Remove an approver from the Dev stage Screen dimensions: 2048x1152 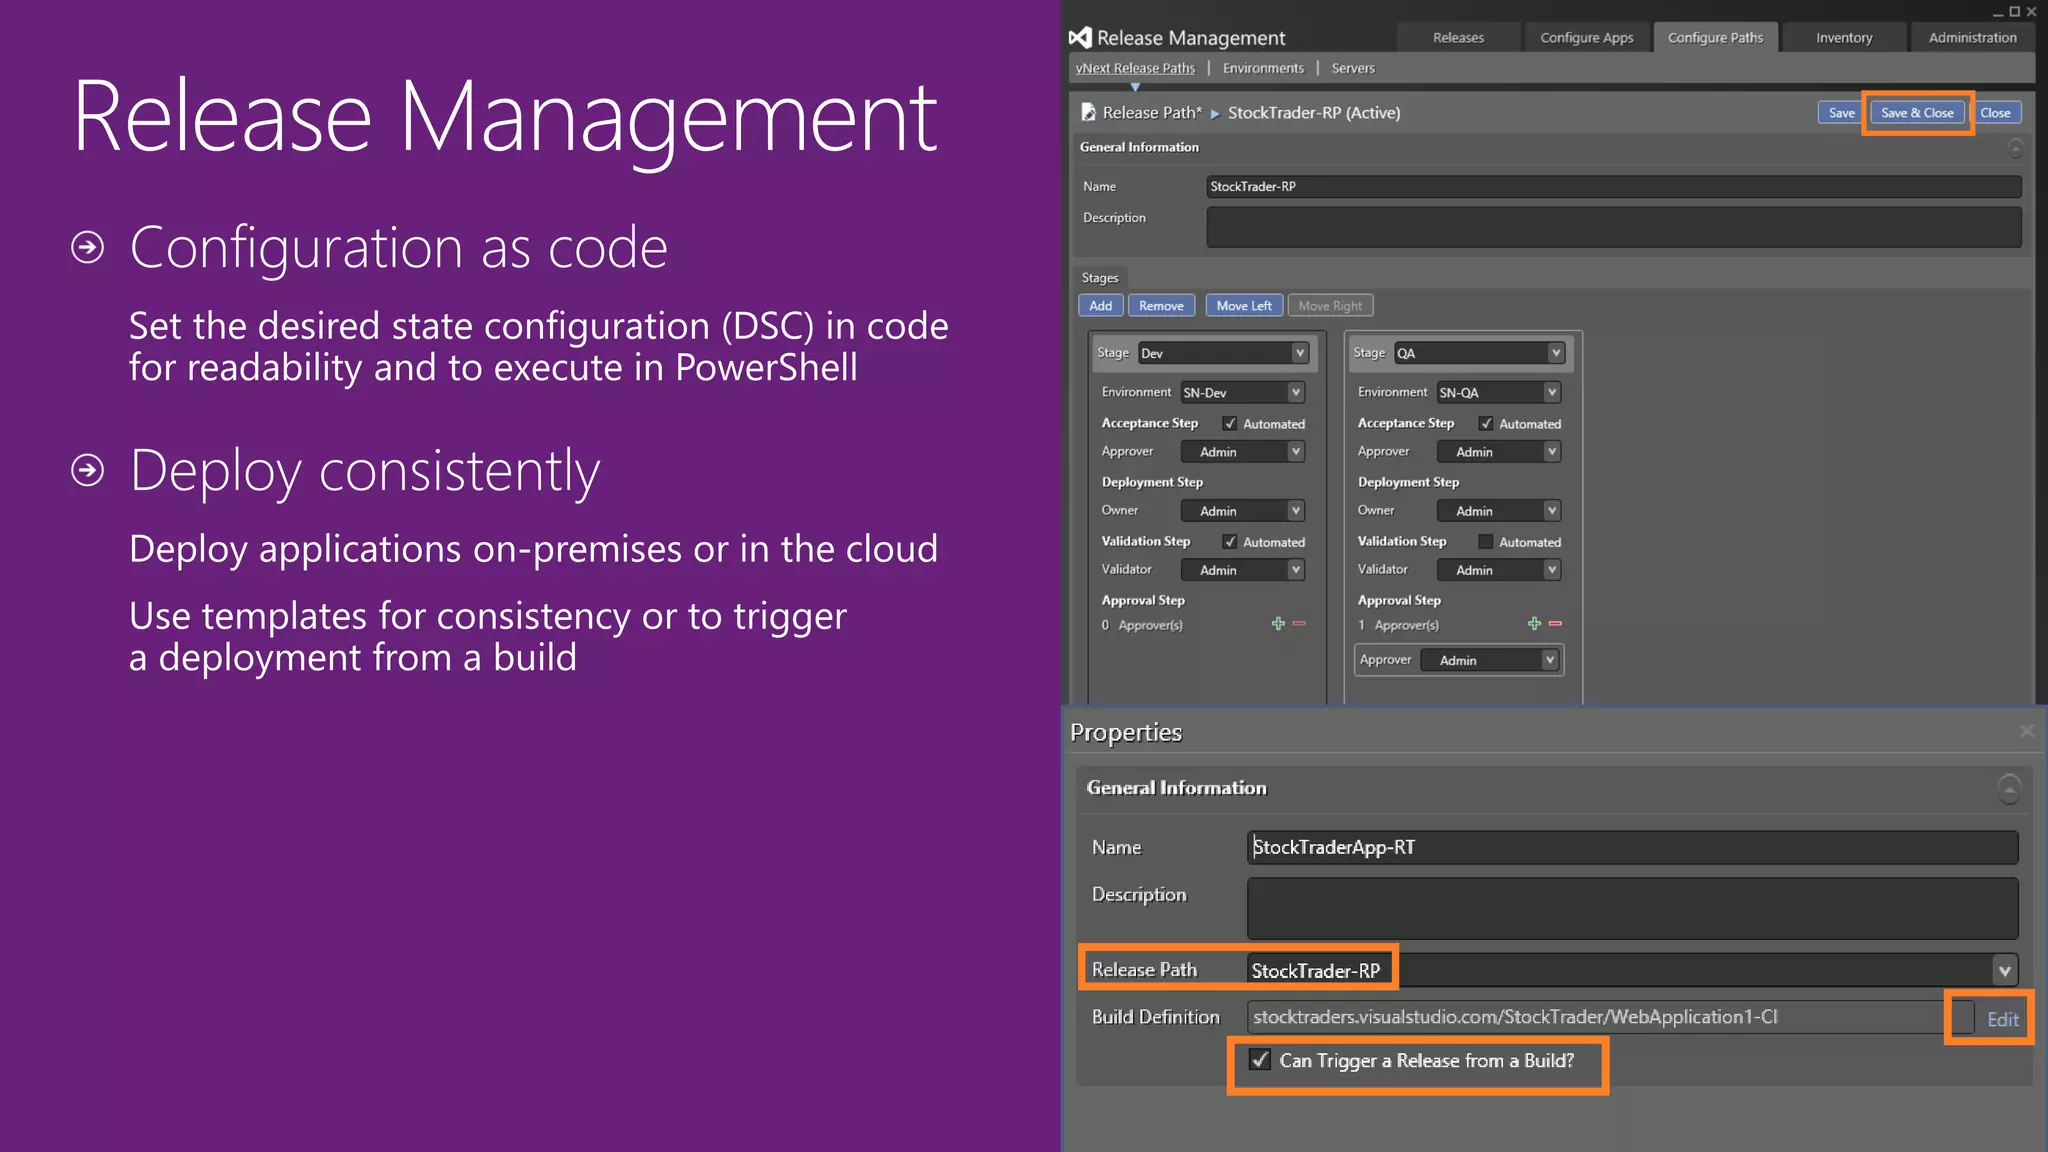[1299, 624]
